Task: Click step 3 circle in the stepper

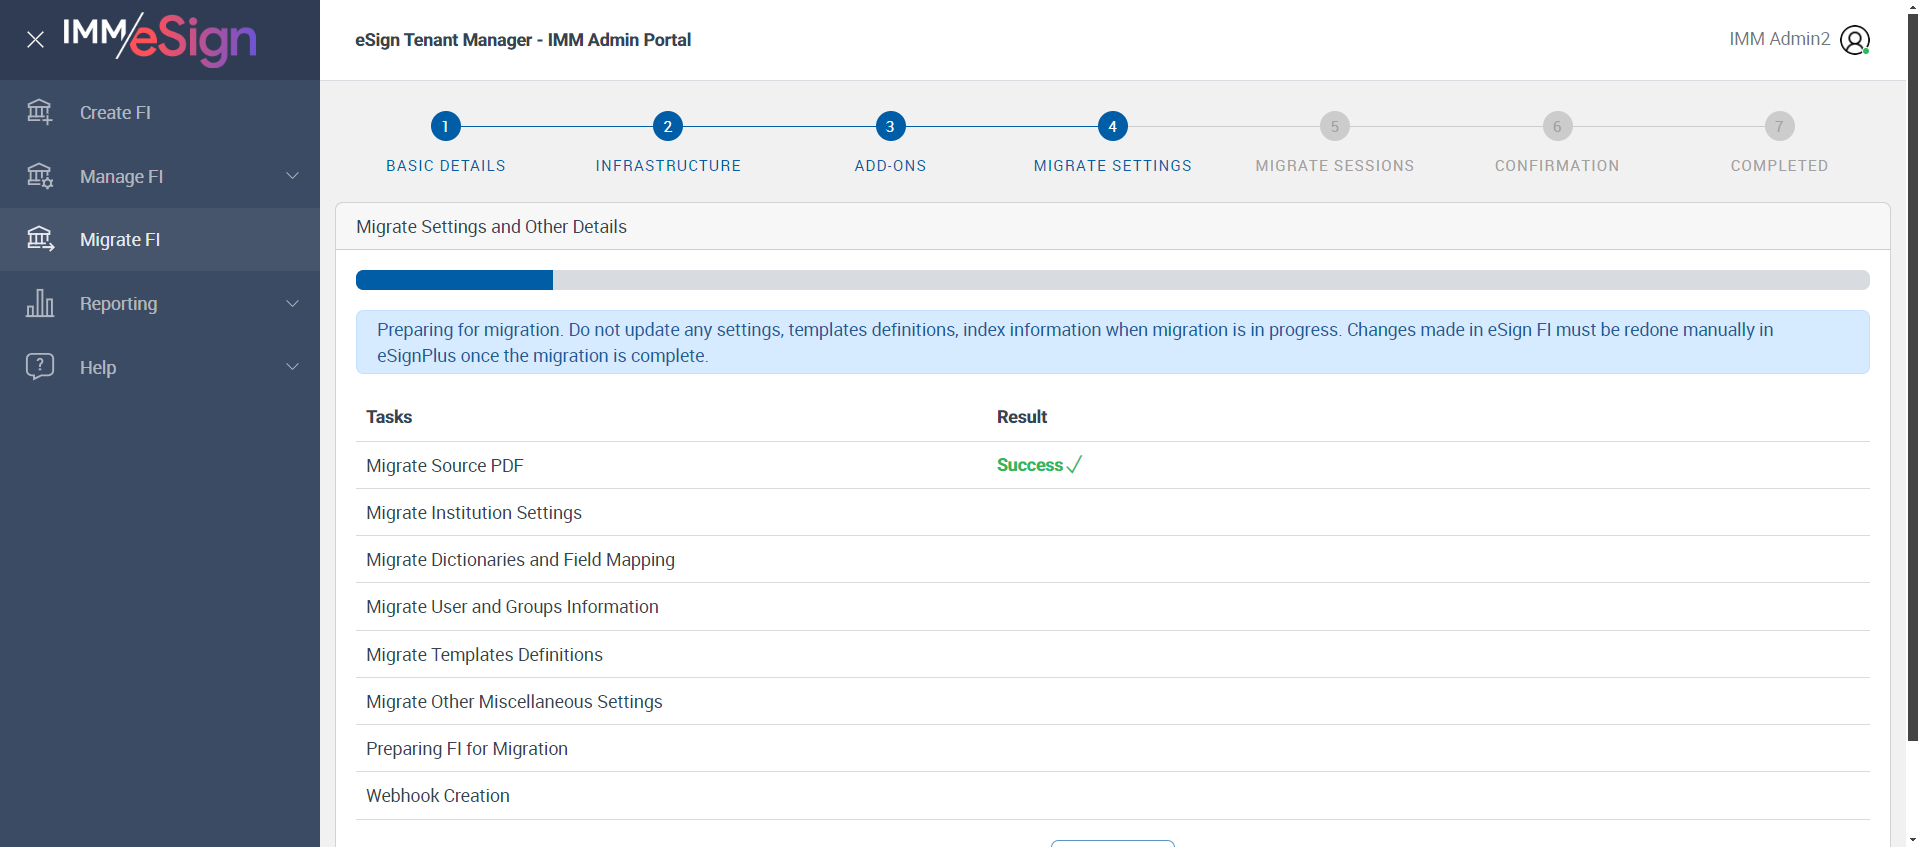Action: [890, 126]
